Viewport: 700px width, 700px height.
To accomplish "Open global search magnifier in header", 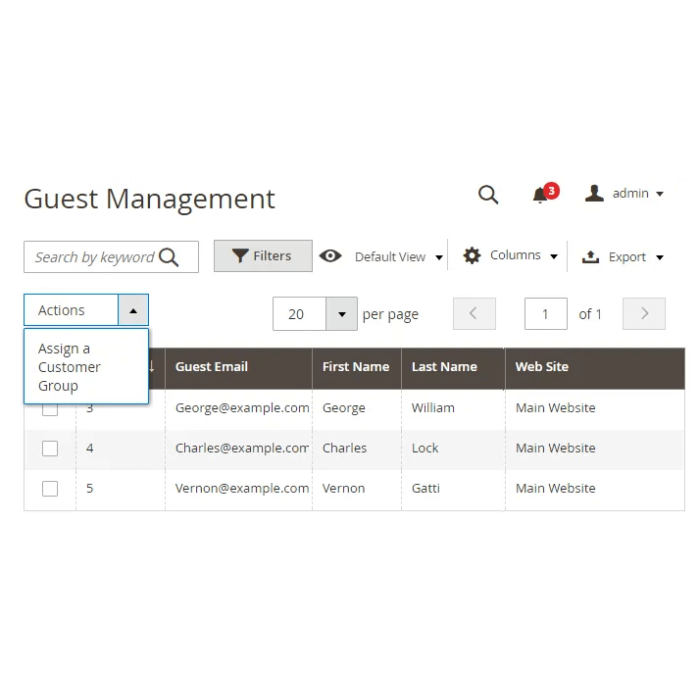I will tap(488, 195).
